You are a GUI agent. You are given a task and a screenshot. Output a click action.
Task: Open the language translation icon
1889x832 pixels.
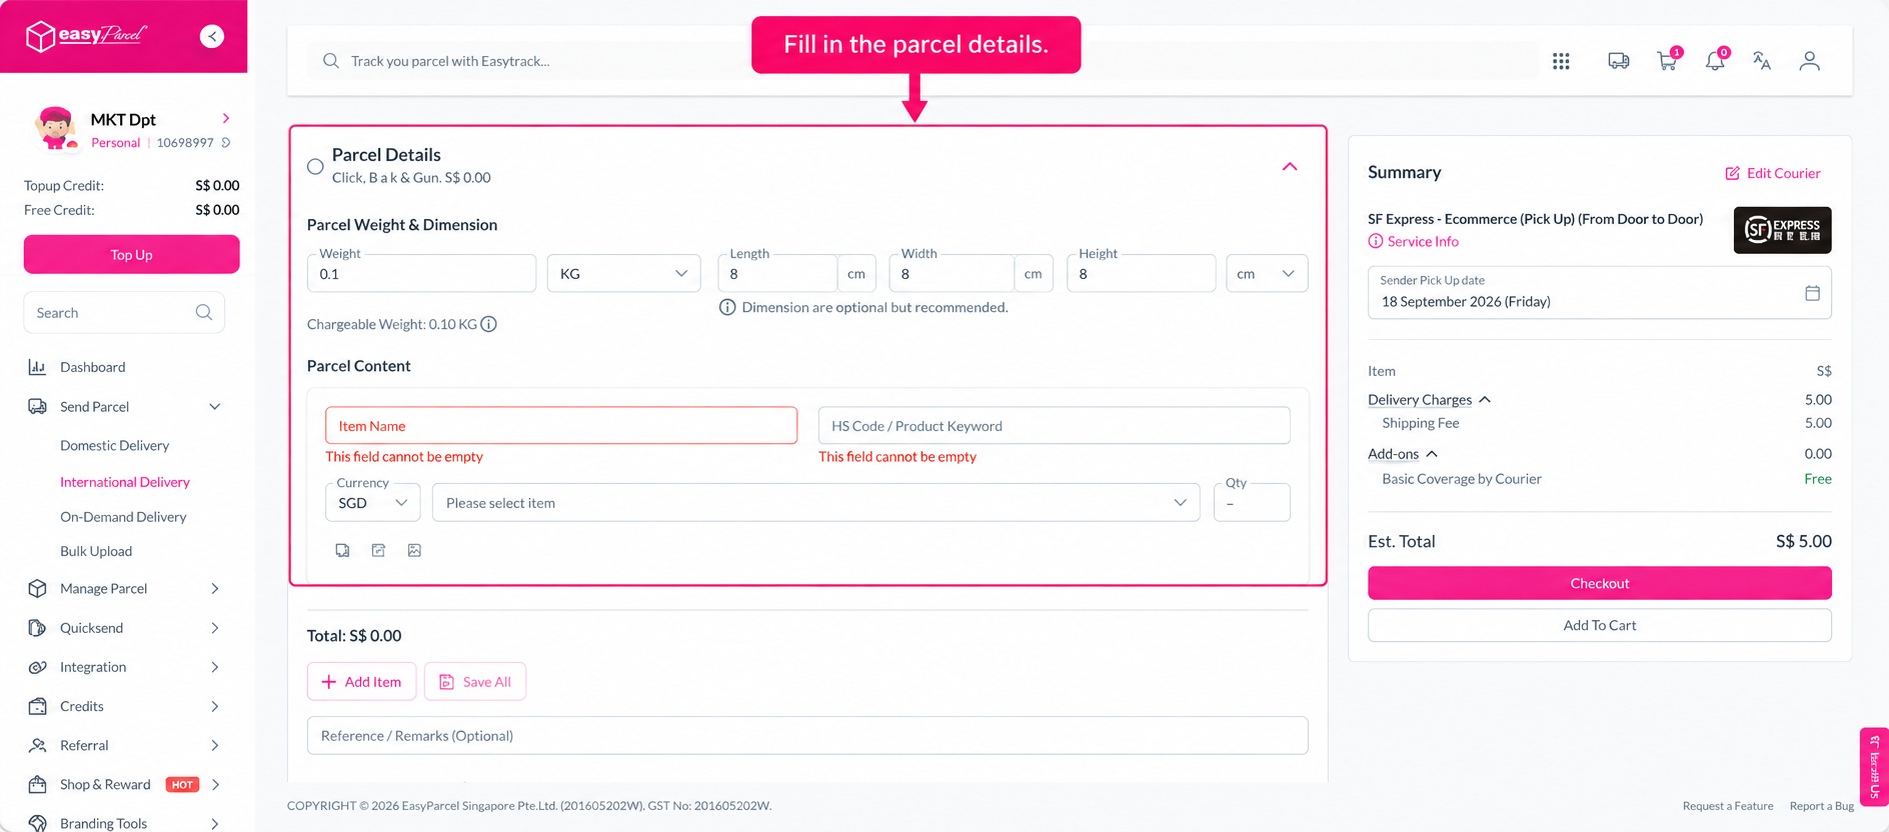tap(1762, 61)
